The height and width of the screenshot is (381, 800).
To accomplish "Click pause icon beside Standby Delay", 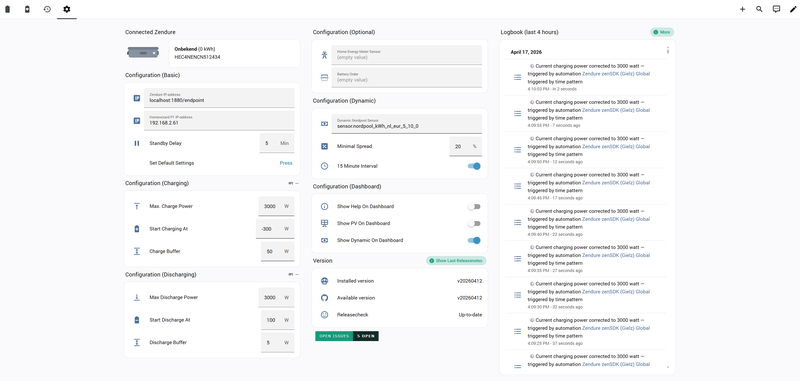I will (x=137, y=143).
